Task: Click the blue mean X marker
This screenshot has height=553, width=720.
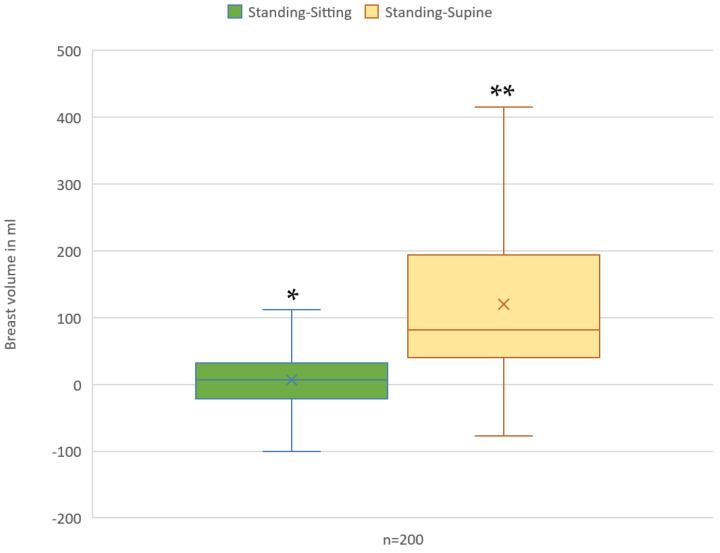Action: click(x=292, y=380)
